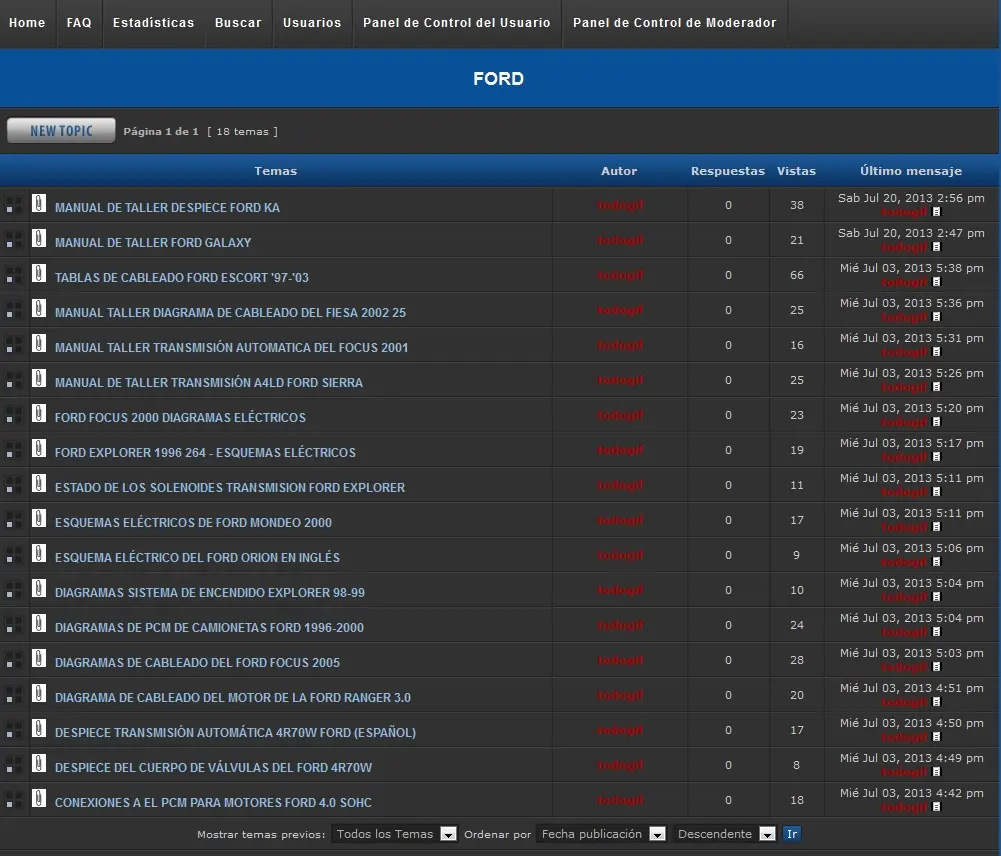
Task: Open topic Estado de los Solenoides Transmision Explorer
Action: click(230, 488)
